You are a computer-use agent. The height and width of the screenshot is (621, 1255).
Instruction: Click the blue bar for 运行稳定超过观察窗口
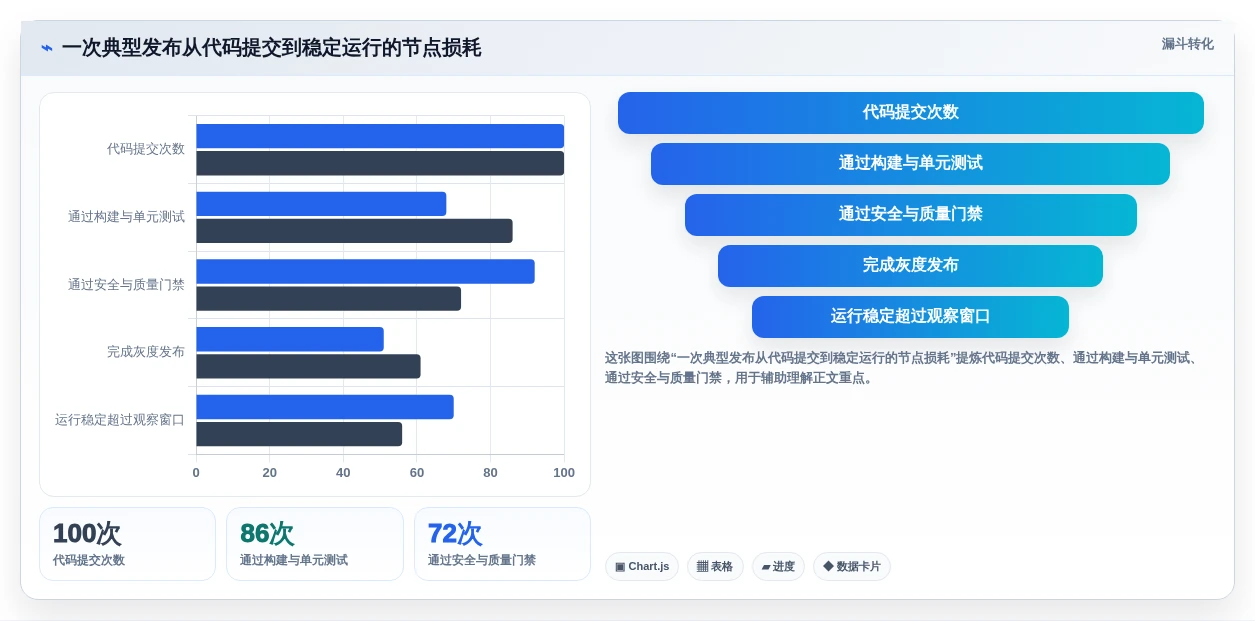pyautogui.click(x=325, y=407)
